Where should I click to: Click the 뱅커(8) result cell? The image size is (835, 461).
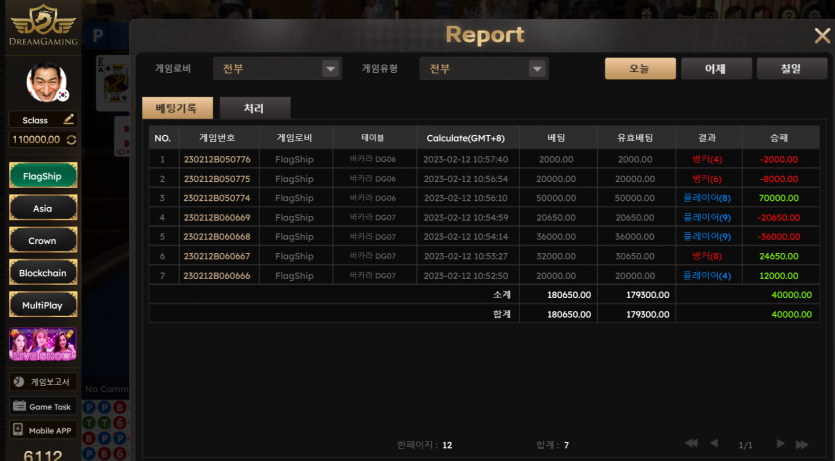(707, 256)
